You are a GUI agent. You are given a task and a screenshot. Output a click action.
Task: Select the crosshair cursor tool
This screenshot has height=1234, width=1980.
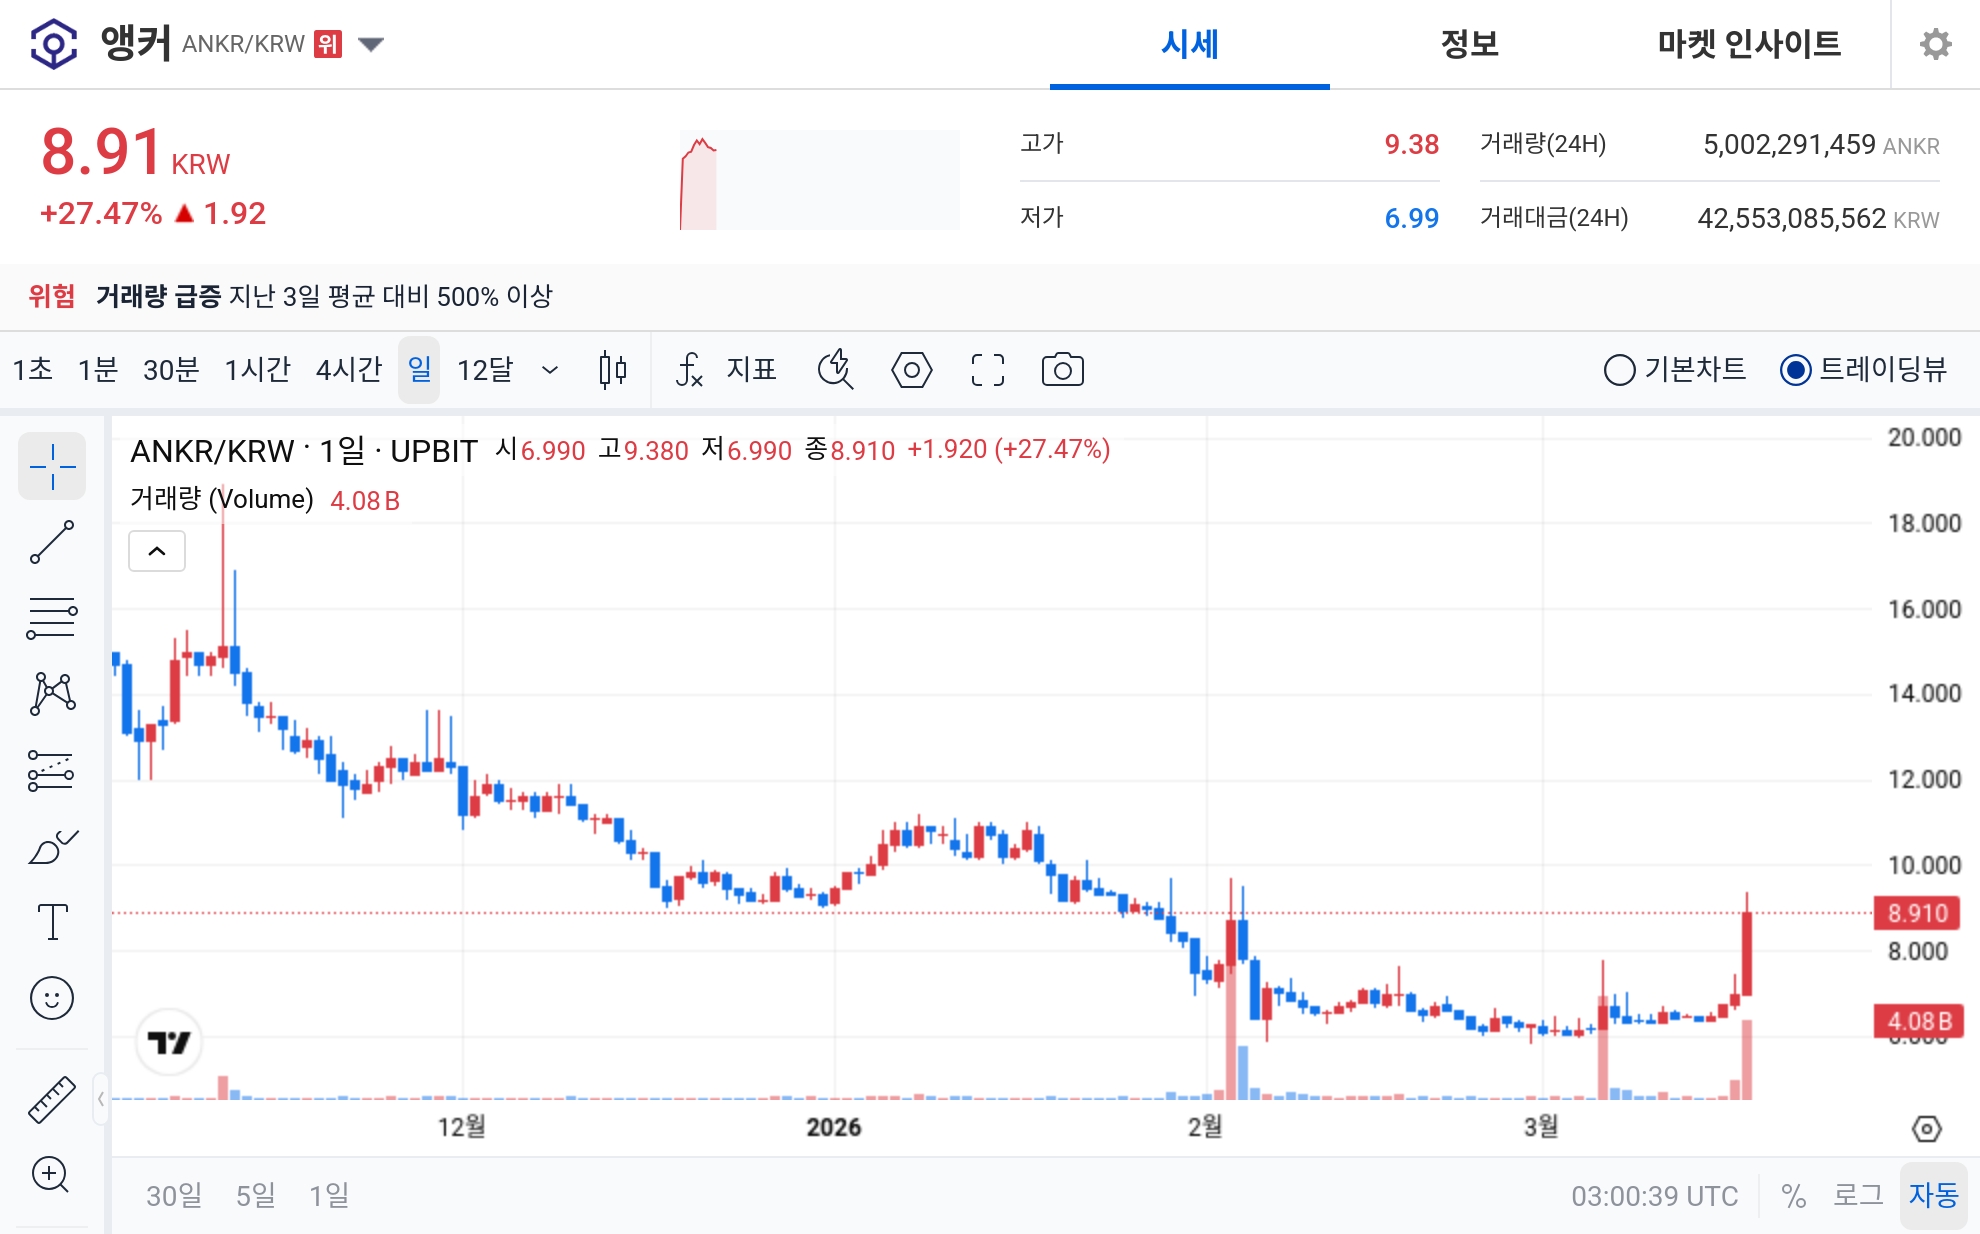(52, 466)
